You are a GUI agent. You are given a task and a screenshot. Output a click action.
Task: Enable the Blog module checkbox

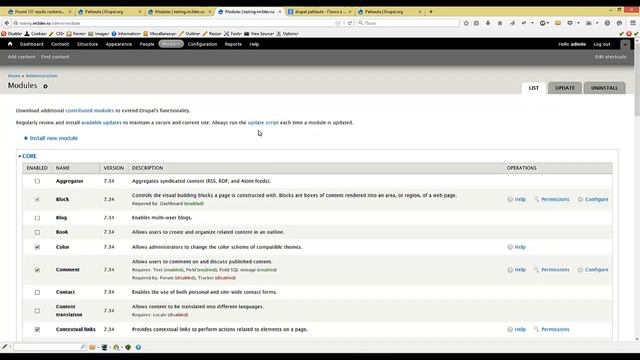point(37,218)
